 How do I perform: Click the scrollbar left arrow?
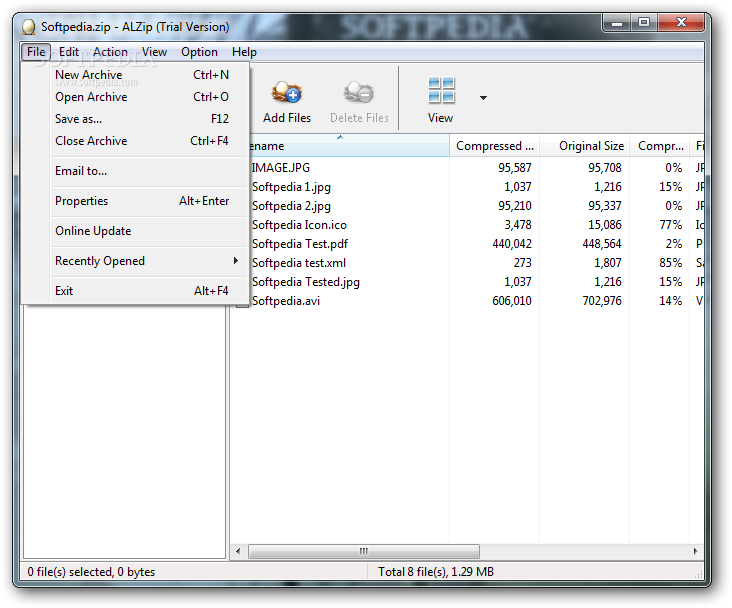click(x=238, y=551)
